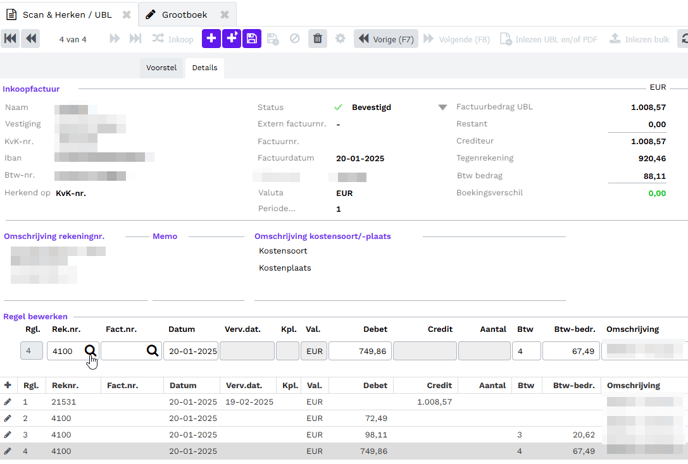
Task: Click Memo section heading
Action: tap(165, 236)
